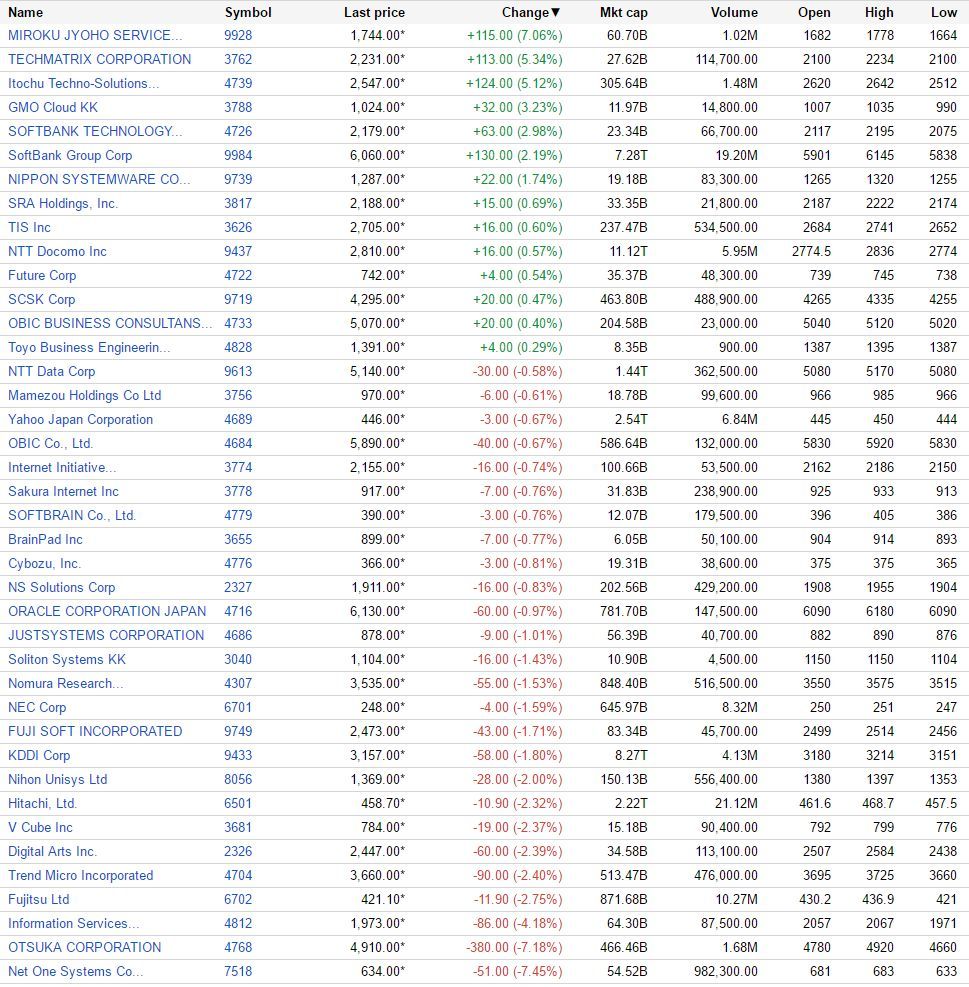Viewport: 969px width, 987px height.
Task: Open Nihon Unisys Ltd link
Action: pyautogui.click(x=57, y=779)
